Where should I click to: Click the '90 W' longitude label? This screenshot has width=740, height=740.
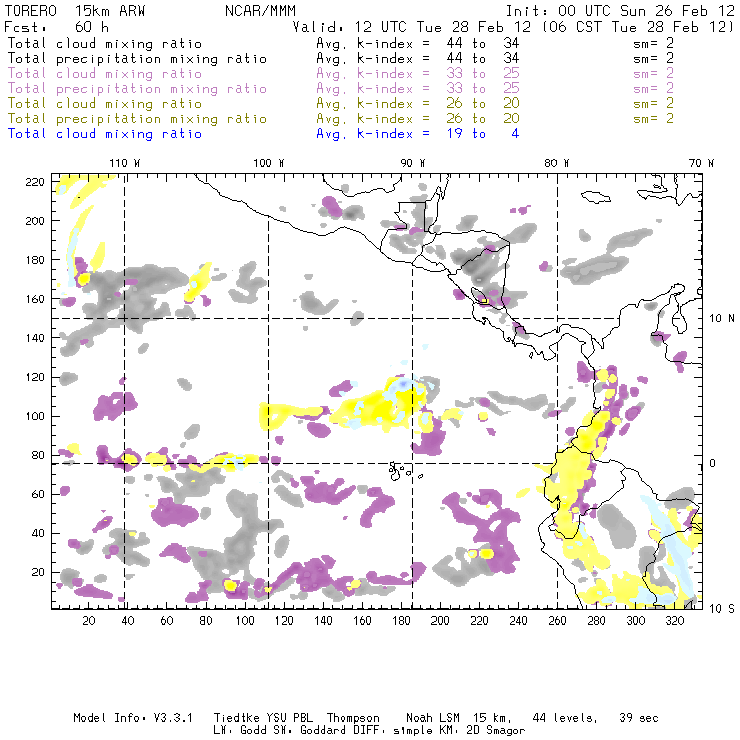(412, 163)
